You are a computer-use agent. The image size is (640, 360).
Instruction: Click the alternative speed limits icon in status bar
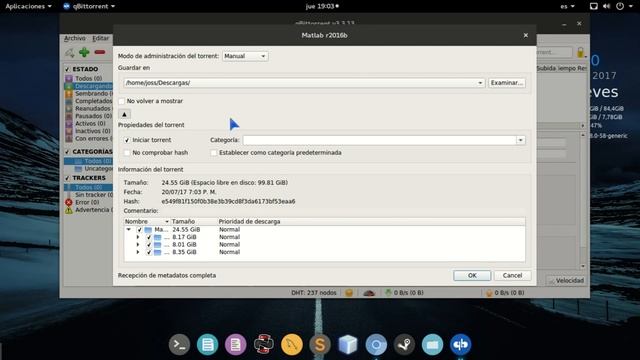point(369,293)
